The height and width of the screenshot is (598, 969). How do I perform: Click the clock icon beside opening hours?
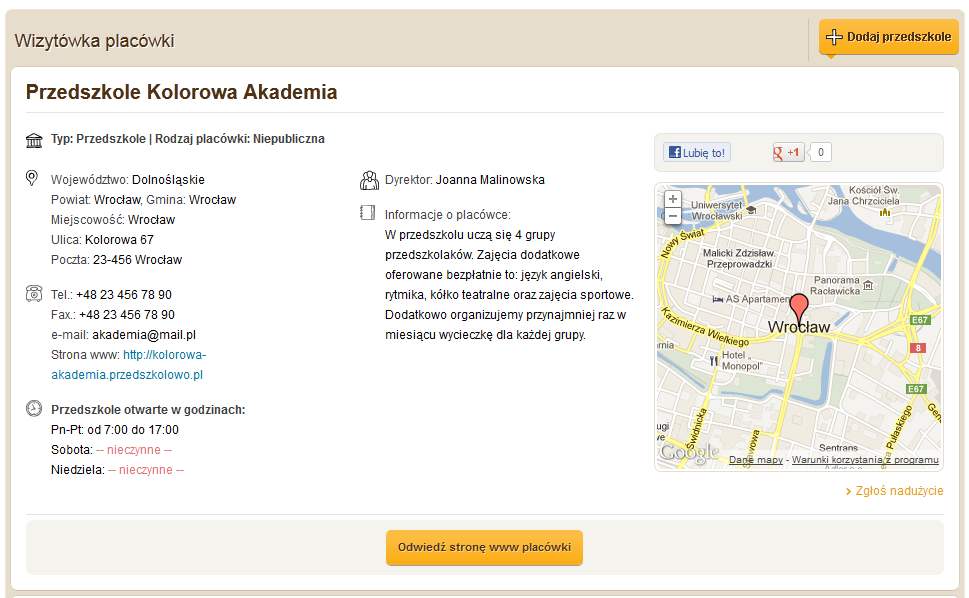[34, 408]
